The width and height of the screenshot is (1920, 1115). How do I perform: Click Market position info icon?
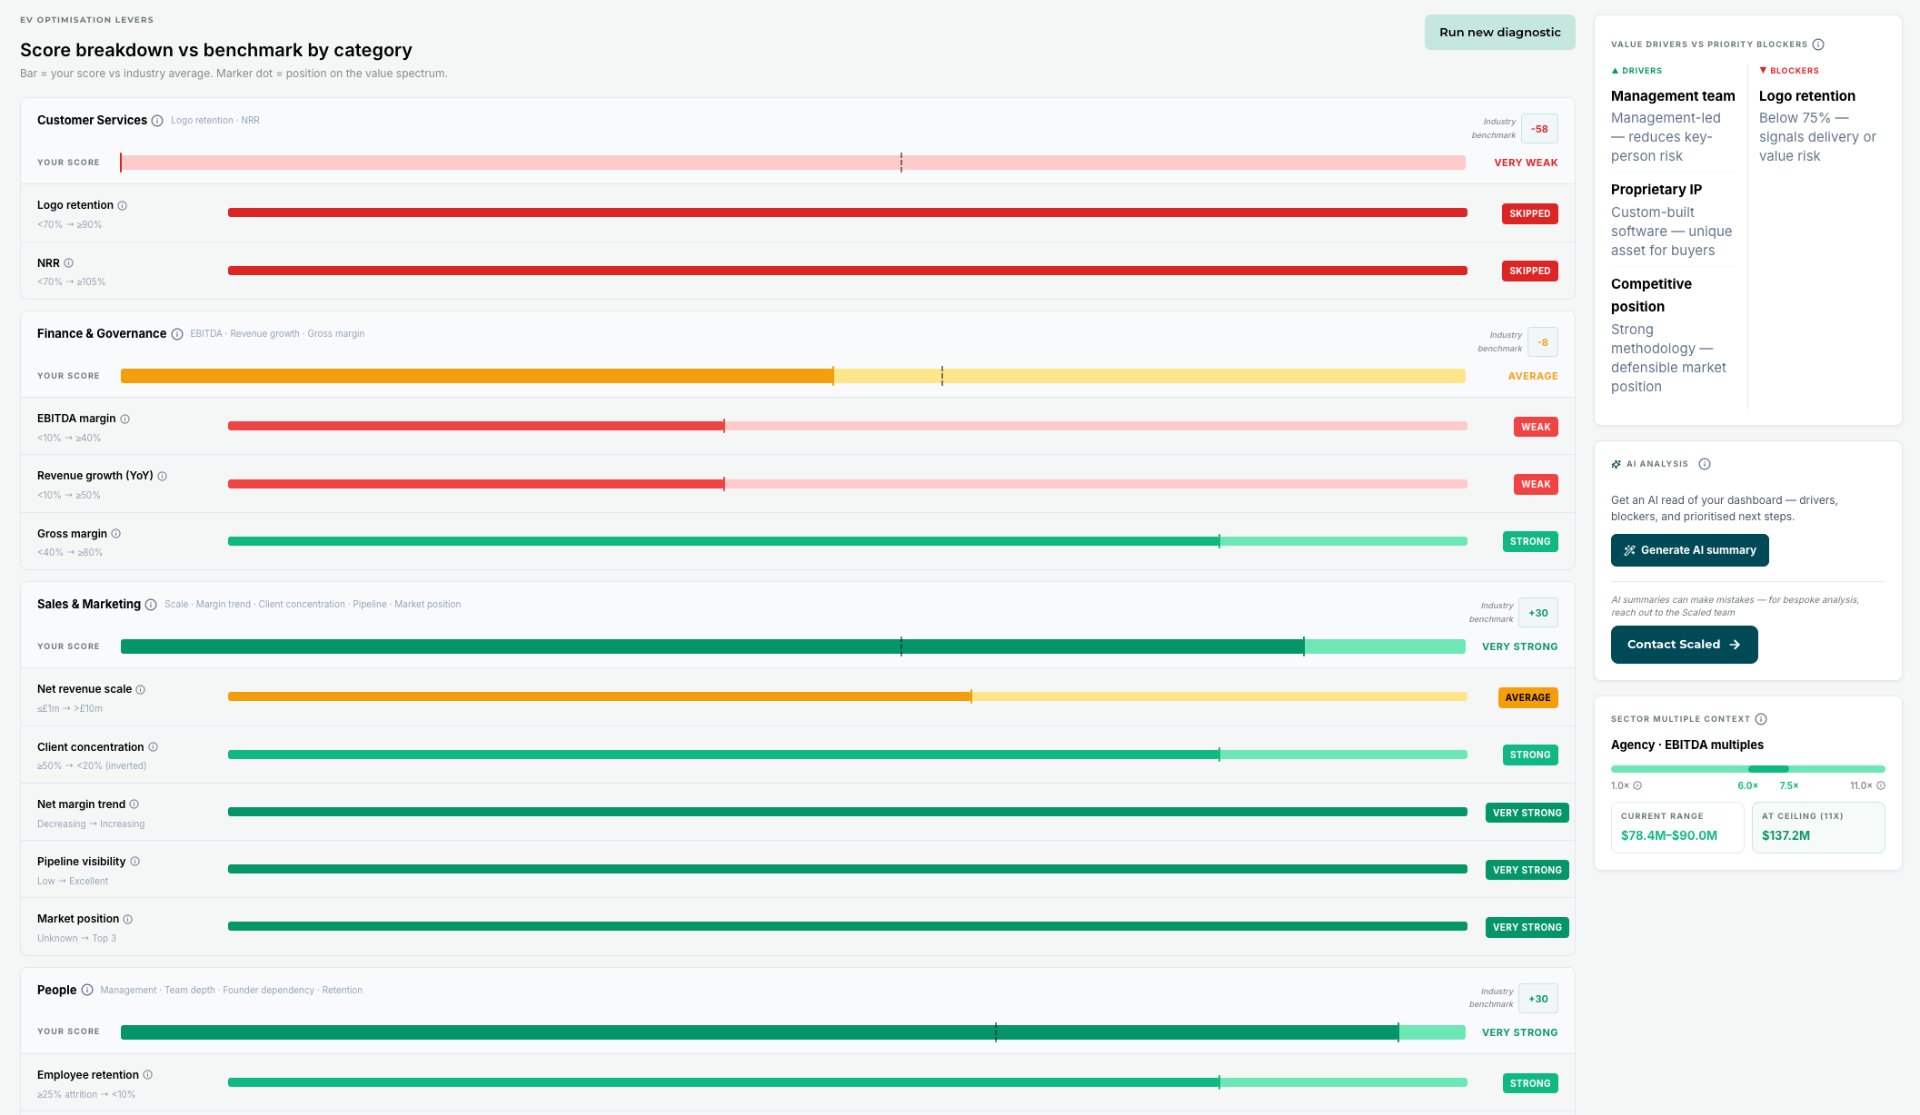click(127, 919)
